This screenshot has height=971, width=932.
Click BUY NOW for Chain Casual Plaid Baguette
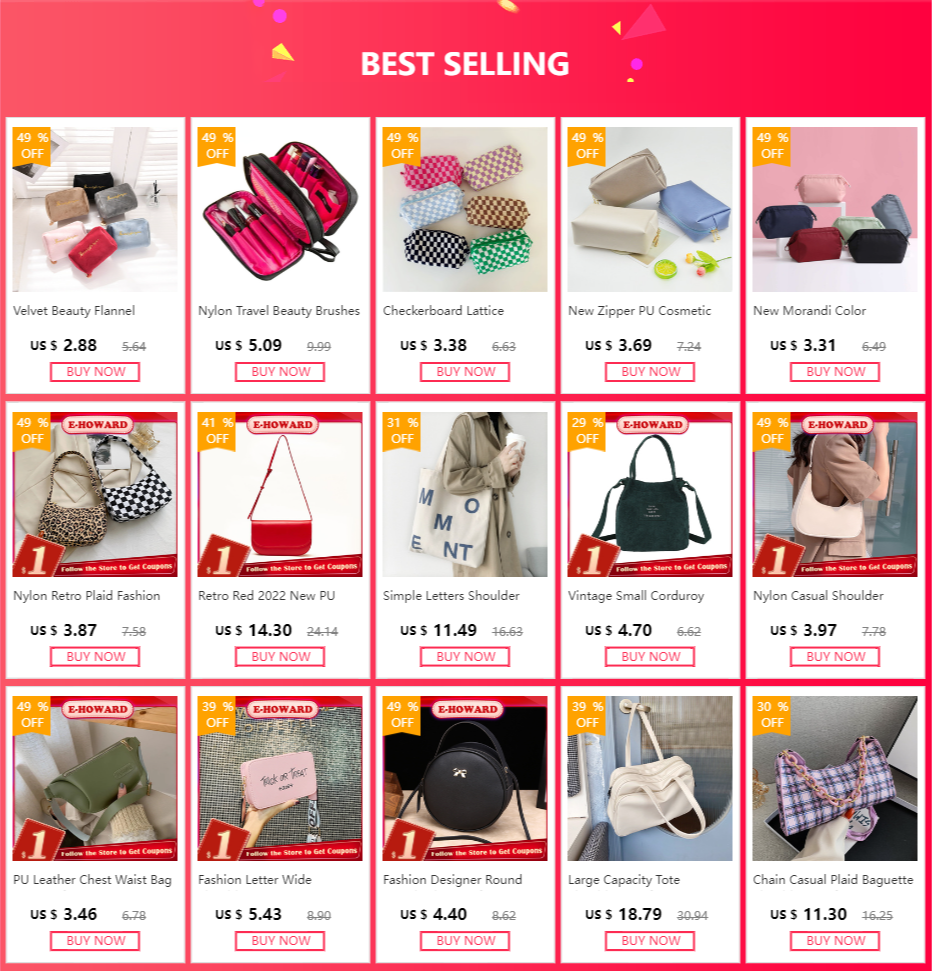(x=835, y=941)
